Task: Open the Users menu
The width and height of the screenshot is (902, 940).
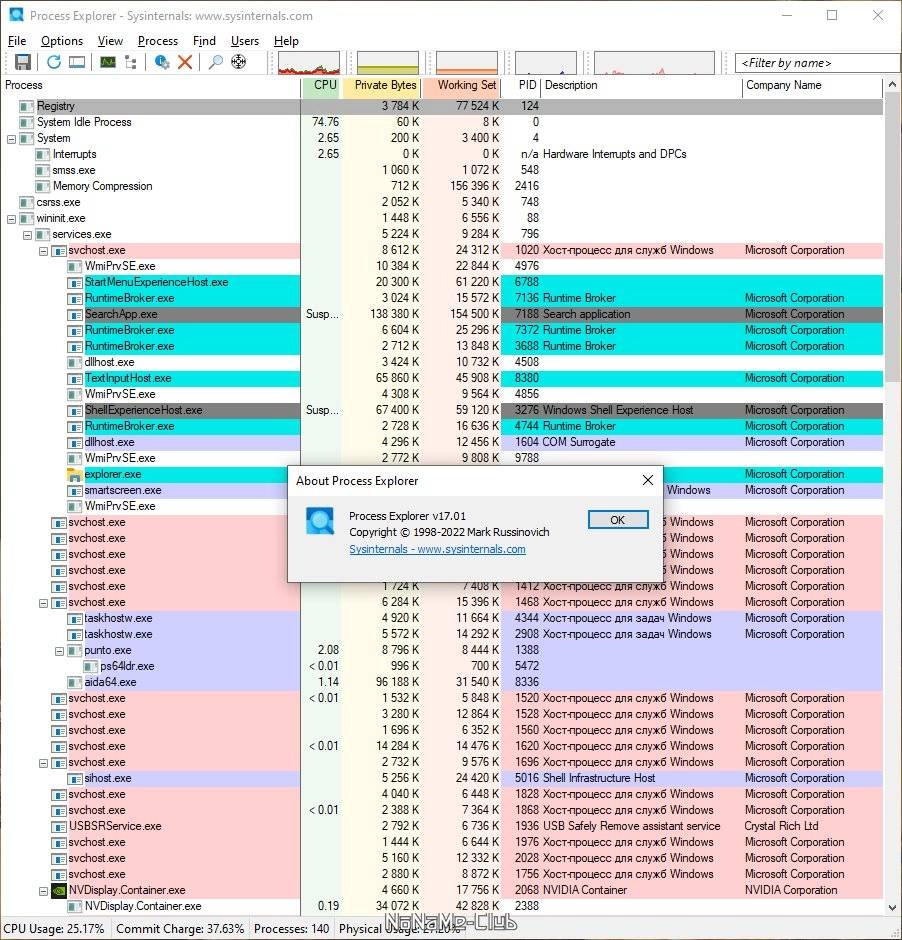Action: (x=245, y=41)
